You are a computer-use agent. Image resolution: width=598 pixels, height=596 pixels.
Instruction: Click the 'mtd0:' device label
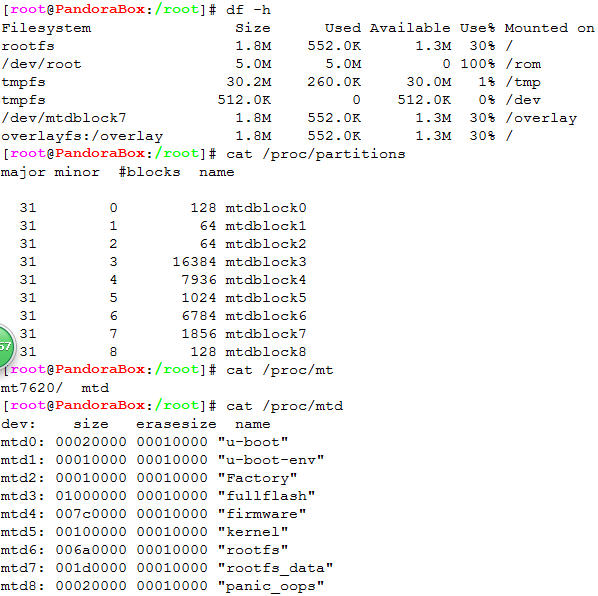pyautogui.click(x=23, y=442)
